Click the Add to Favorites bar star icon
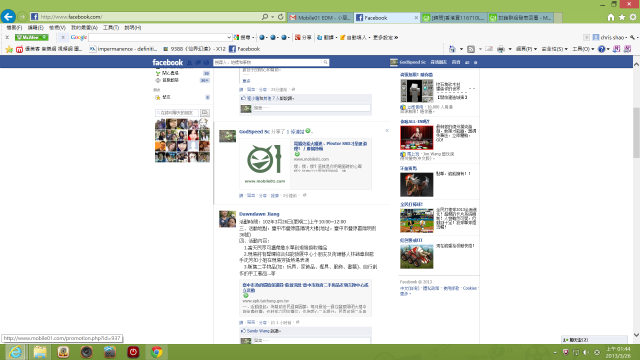 (x=9, y=49)
